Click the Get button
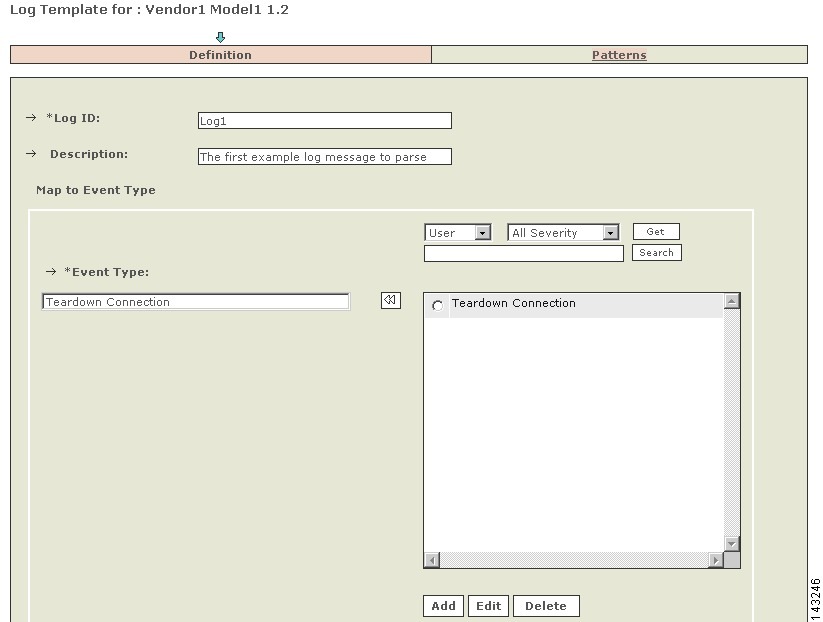This screenshot has width=823, height=622. tap(656, 231)
